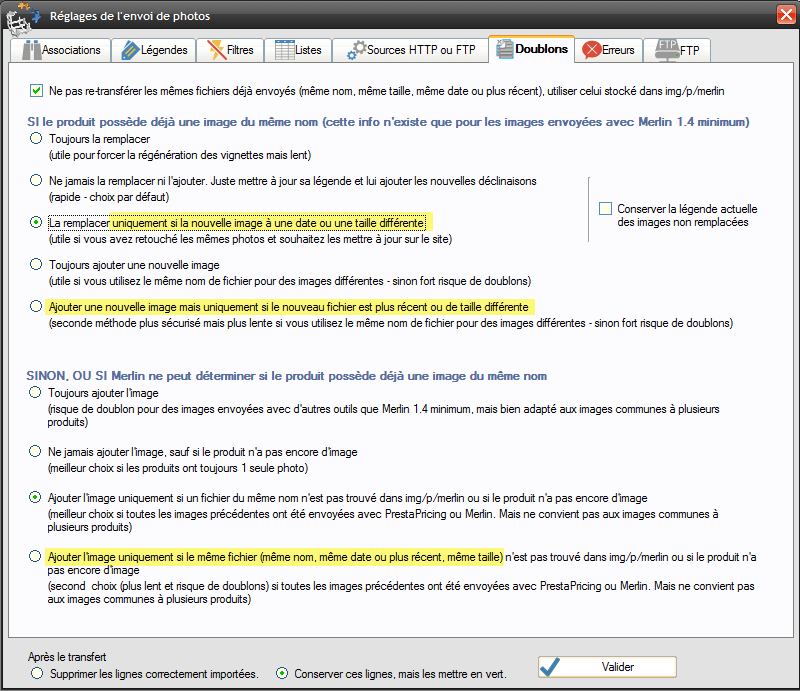Image resolution: width=800 pixels, height=691 pixels.
Task: Click the gear icon for Sources HTTP ou FTP
Action: pyautogui.click(x=356, y=50)
